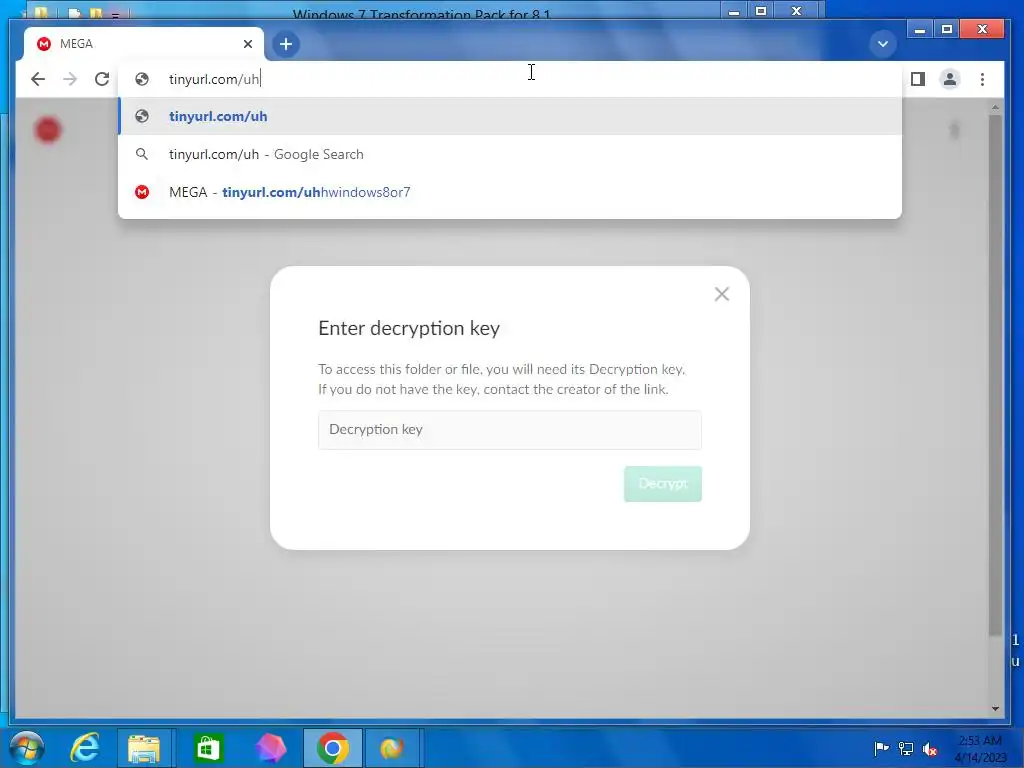Click the page vertical scrollbar
Viewport: 1024px width, 768px height.
click(995, 376)
